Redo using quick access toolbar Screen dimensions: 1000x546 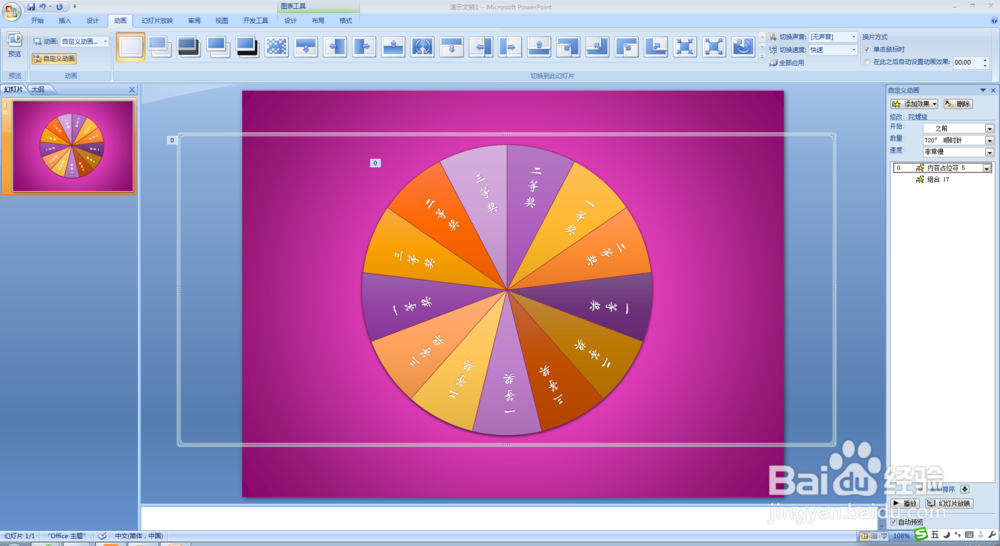pyautogui.click(x=59, y=6)
